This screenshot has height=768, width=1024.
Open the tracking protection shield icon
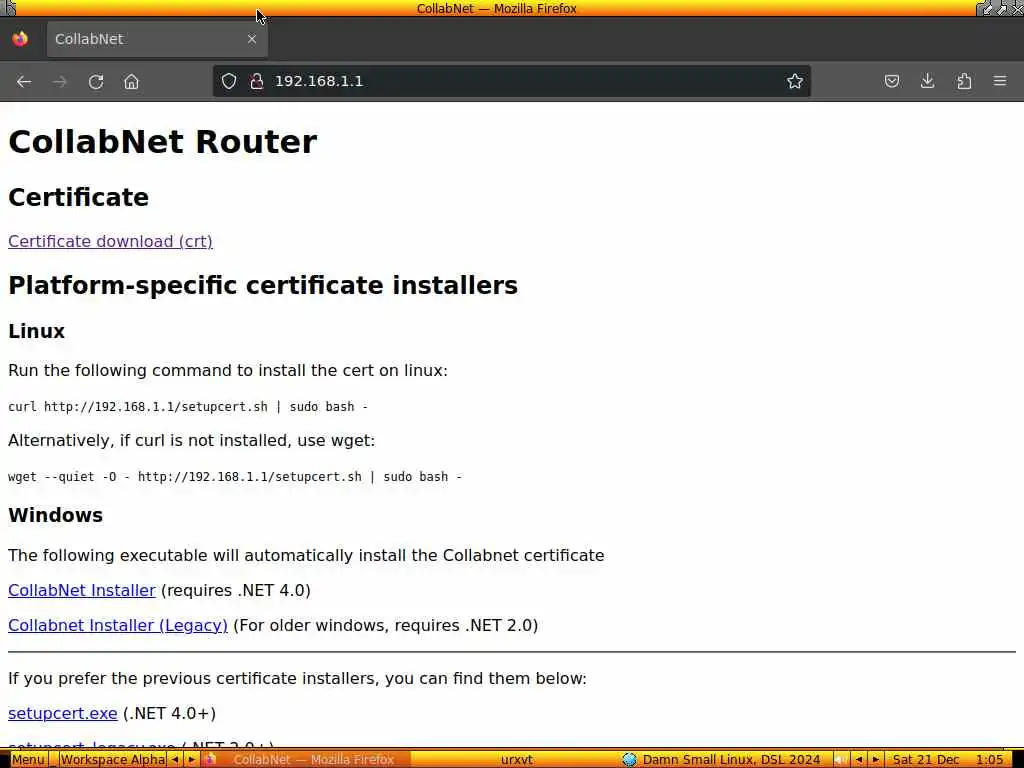tap(229, 81)
